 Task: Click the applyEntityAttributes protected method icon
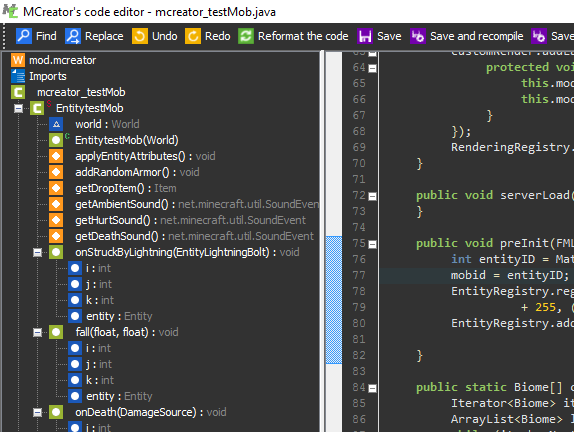click(56, 156)
